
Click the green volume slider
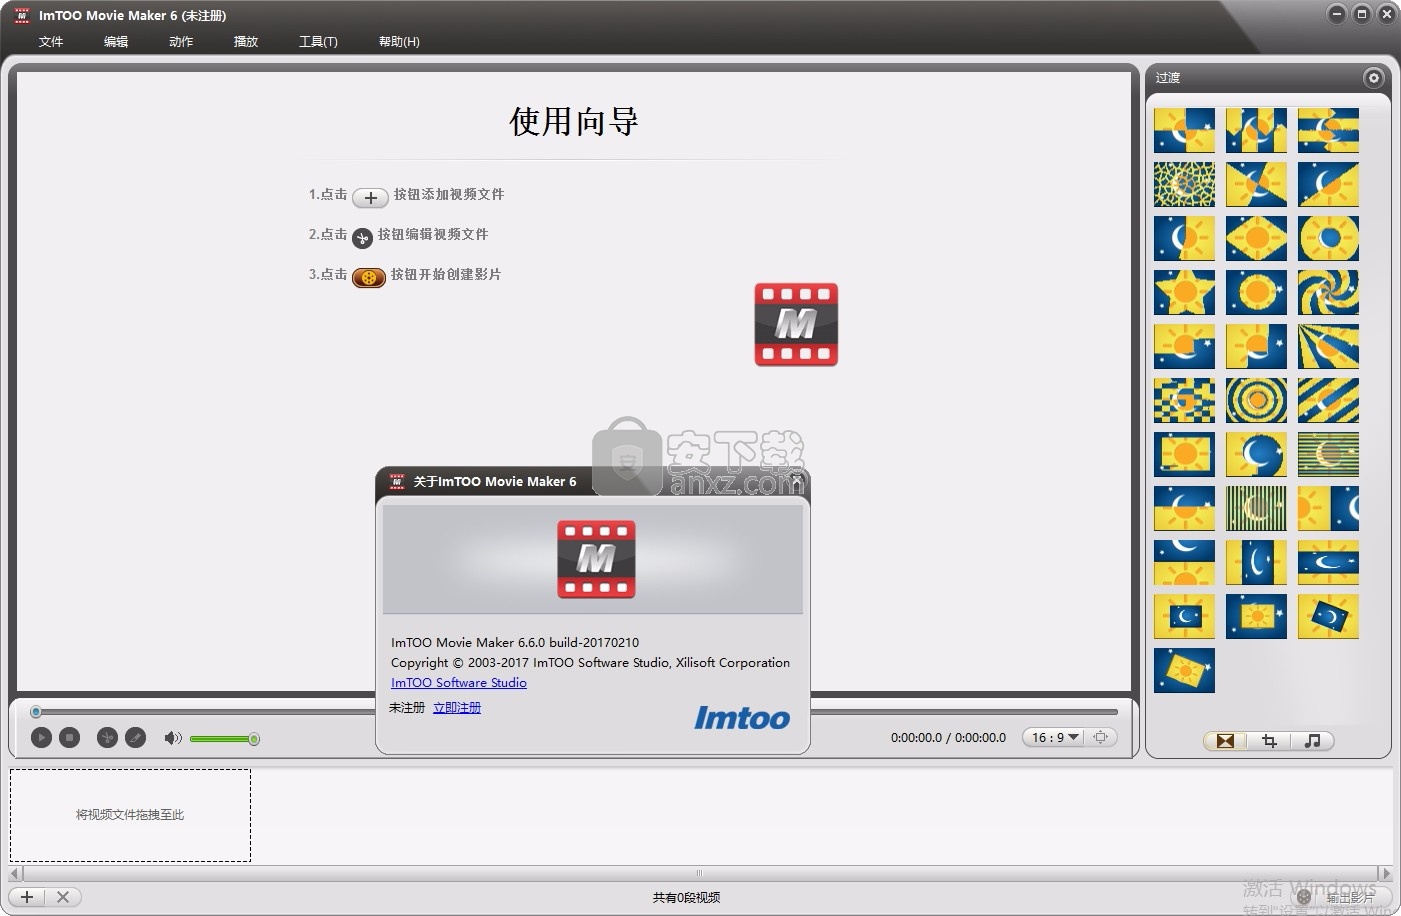pyautogui.click(x=224, y=739)
